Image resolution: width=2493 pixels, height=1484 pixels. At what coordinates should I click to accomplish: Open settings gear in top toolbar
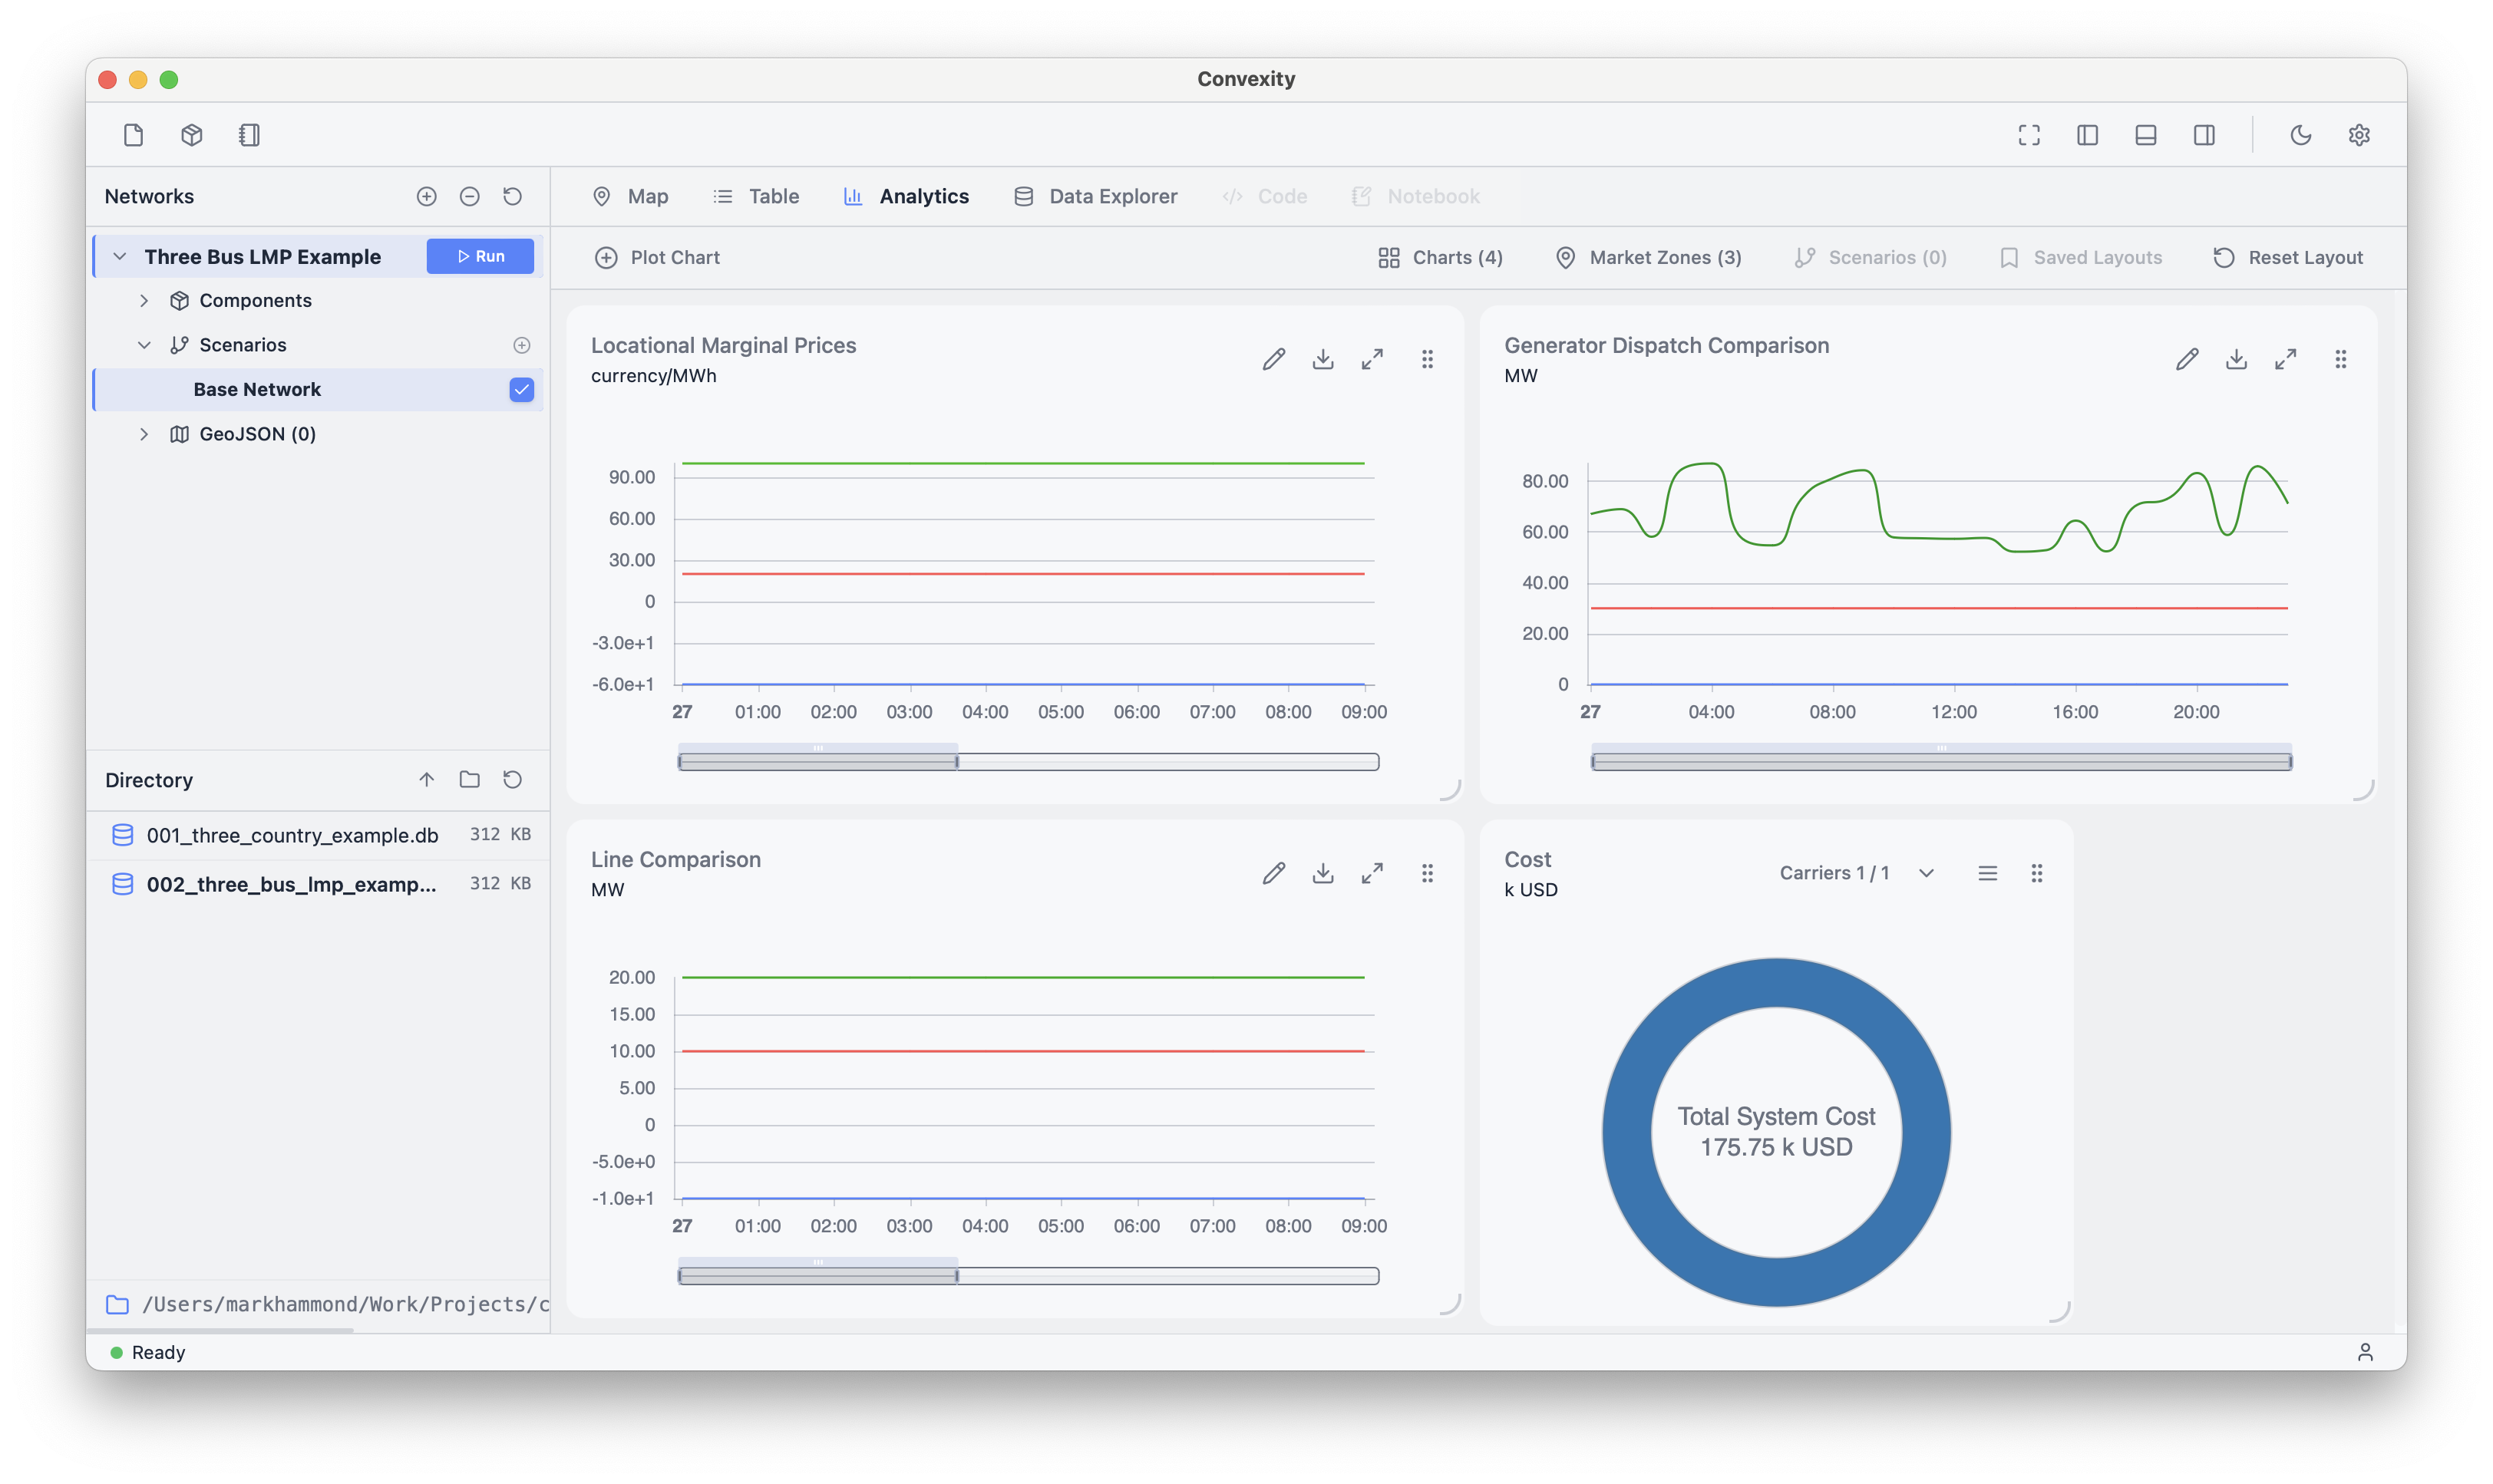click(2359, 135)
